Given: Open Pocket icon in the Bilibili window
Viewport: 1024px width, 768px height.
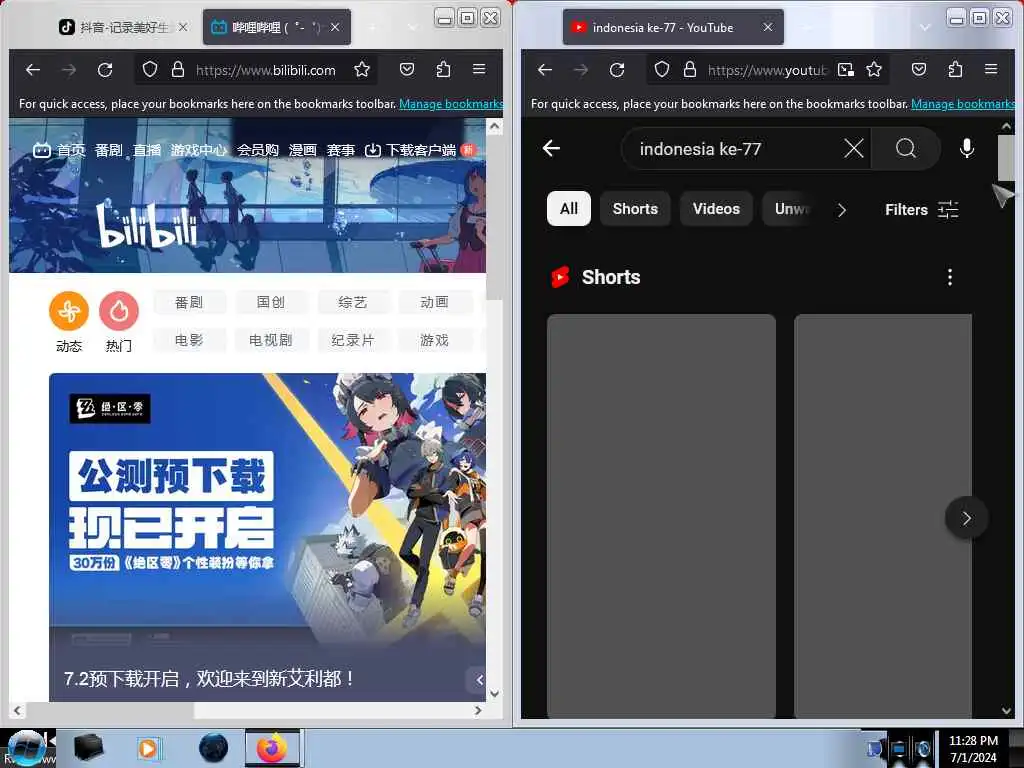Looking at the screenshot, I should pyautogui.click(x=407, y=69).
